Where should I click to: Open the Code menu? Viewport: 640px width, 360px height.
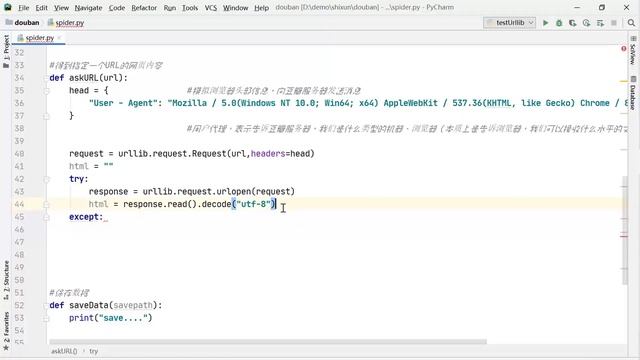tap(117, 7)
